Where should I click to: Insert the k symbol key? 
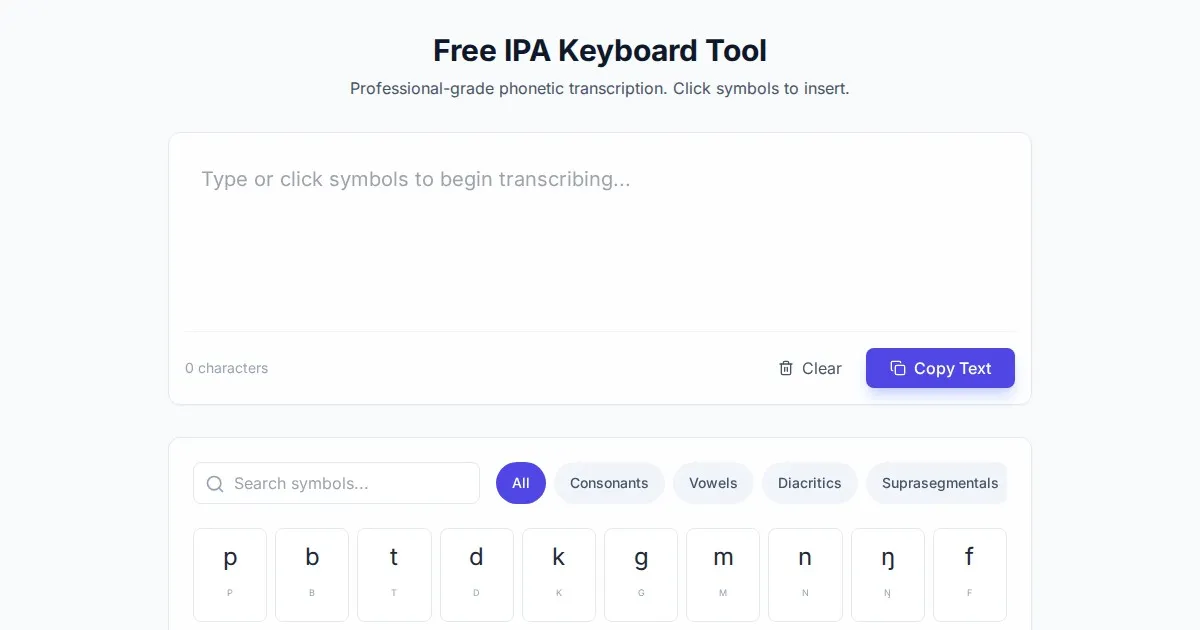[x=559, y=574]
